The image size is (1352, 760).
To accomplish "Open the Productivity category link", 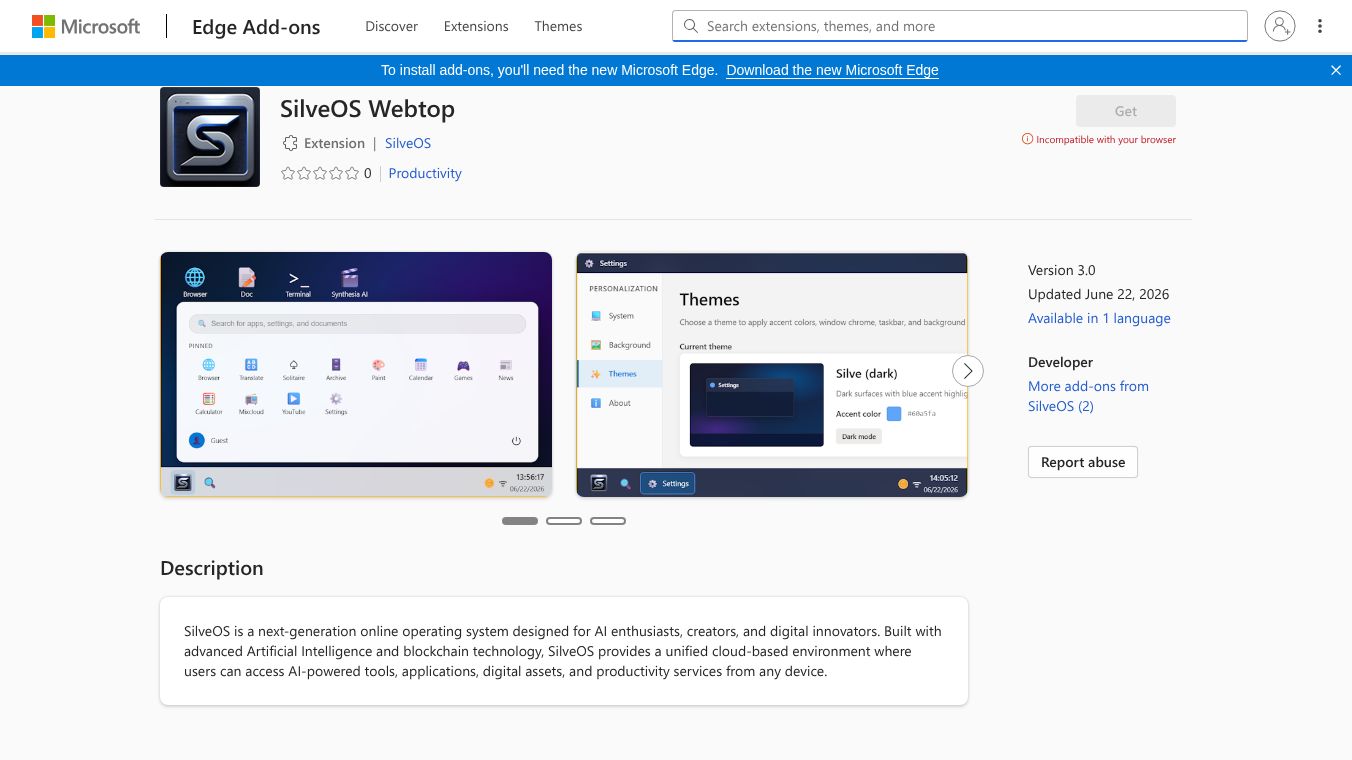I will point(425,173).
